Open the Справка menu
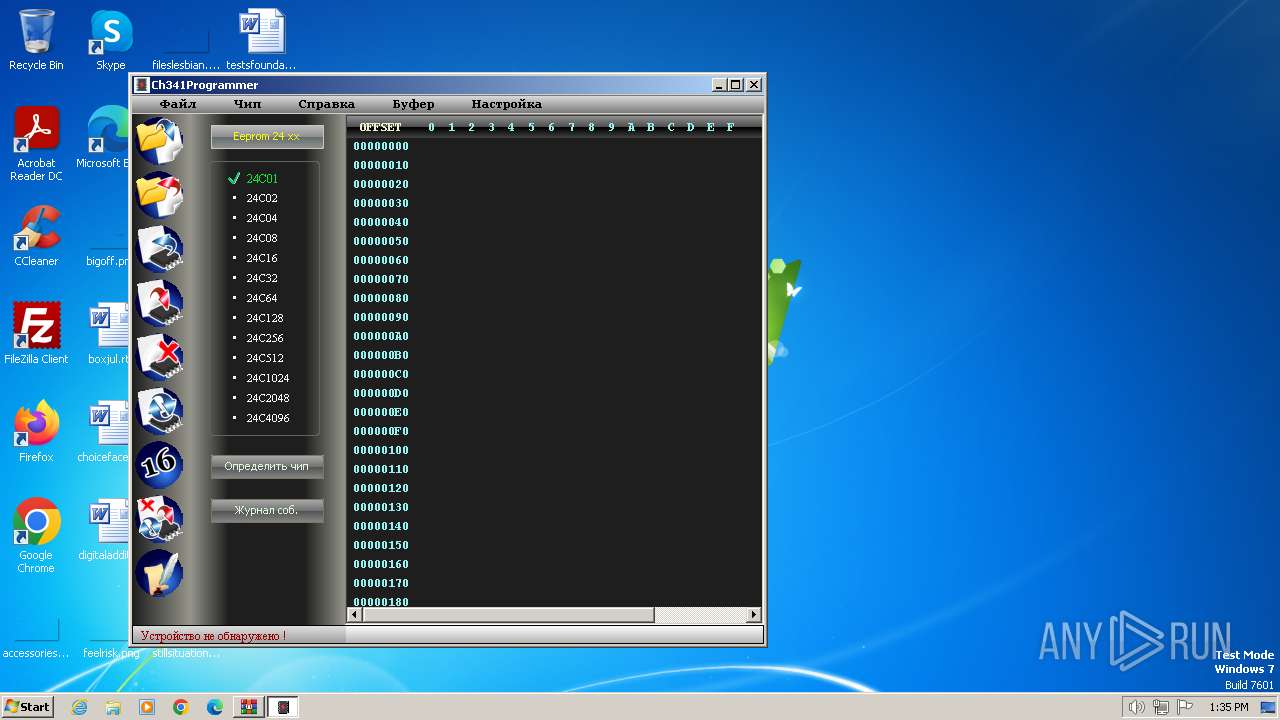Viewport: 1280px width, 720px height. point(326,104)
